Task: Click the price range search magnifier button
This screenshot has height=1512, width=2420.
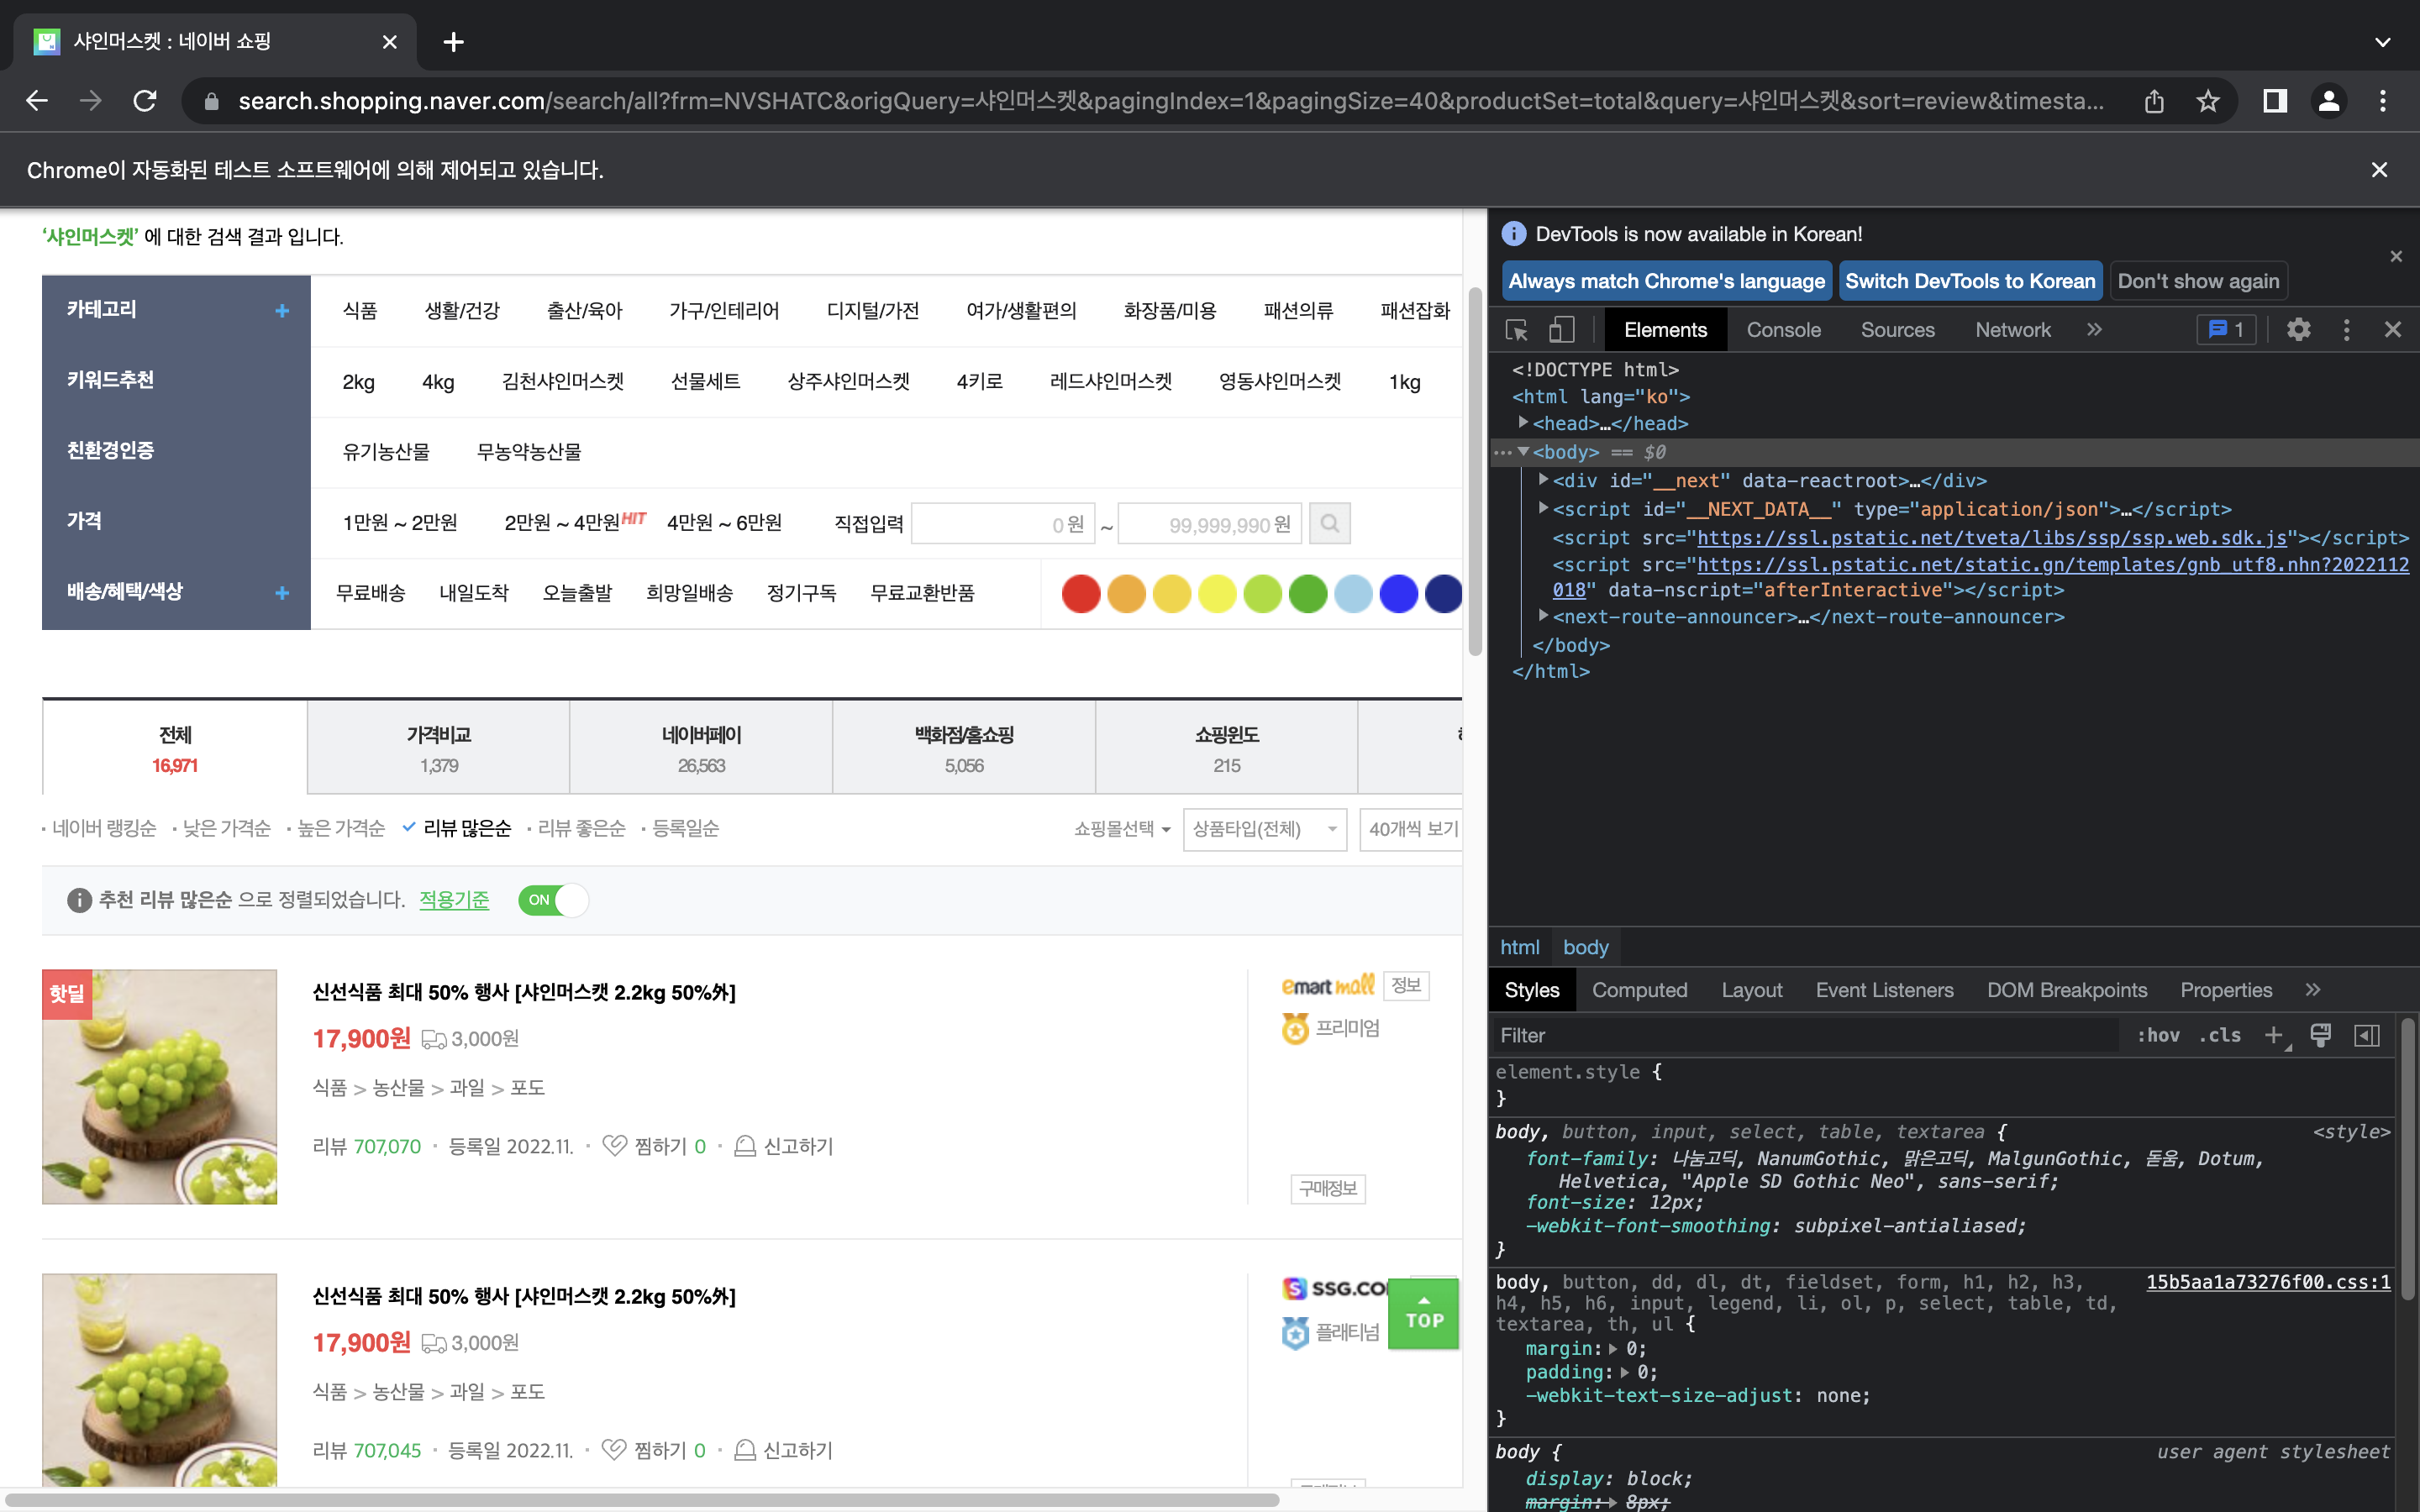Action: coord(1329,523)
